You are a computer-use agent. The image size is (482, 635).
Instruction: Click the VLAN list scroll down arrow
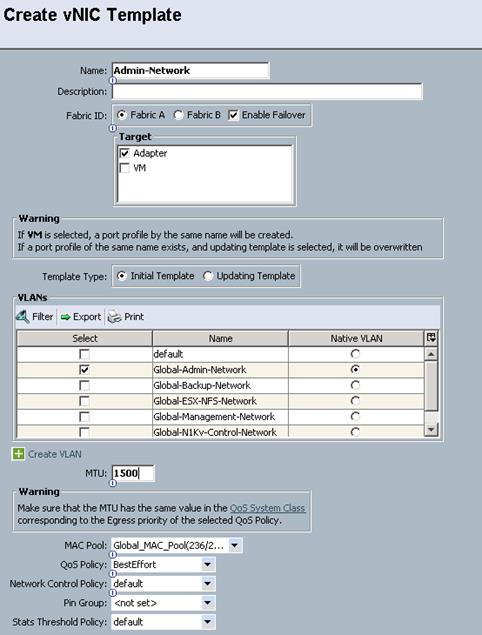(431, 429)
